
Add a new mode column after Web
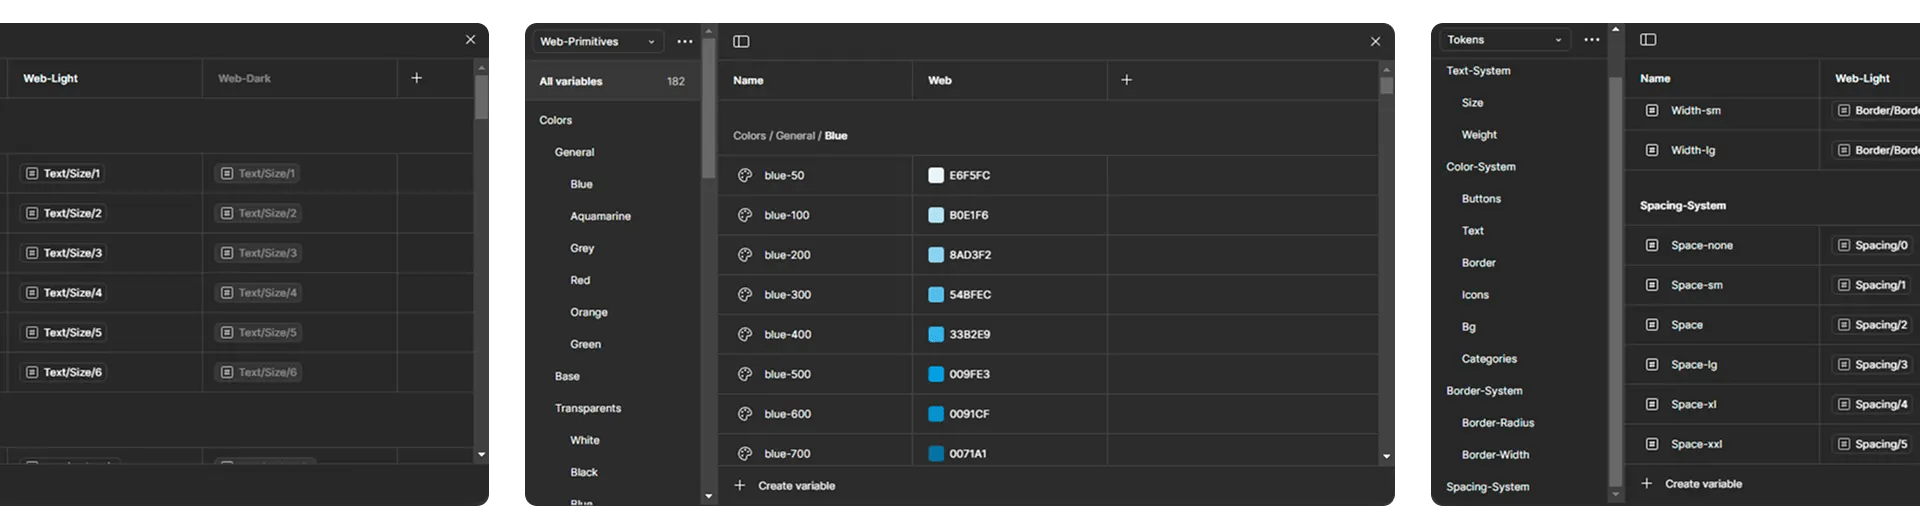click(1126, 80)
